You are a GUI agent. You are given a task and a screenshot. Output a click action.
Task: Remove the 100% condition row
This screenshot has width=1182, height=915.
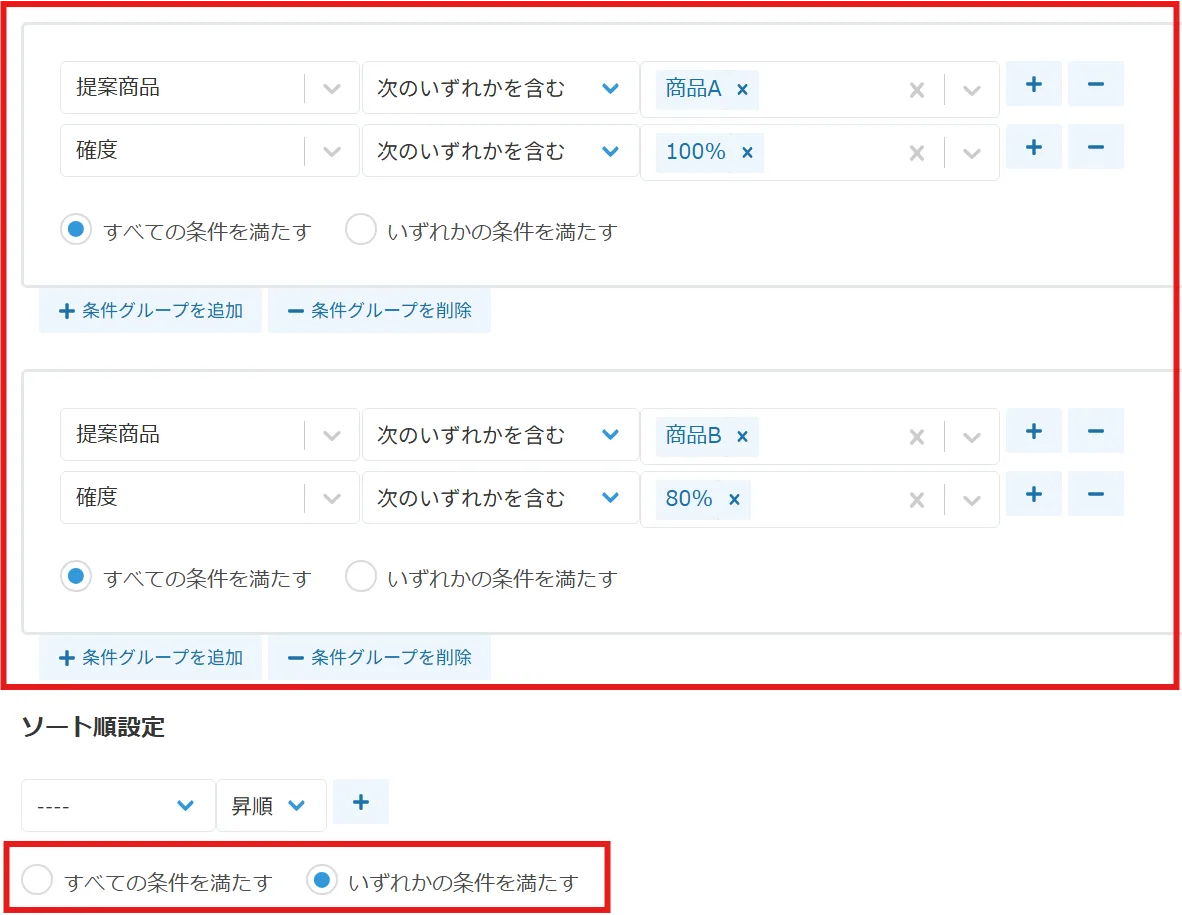pos(1095,147)
